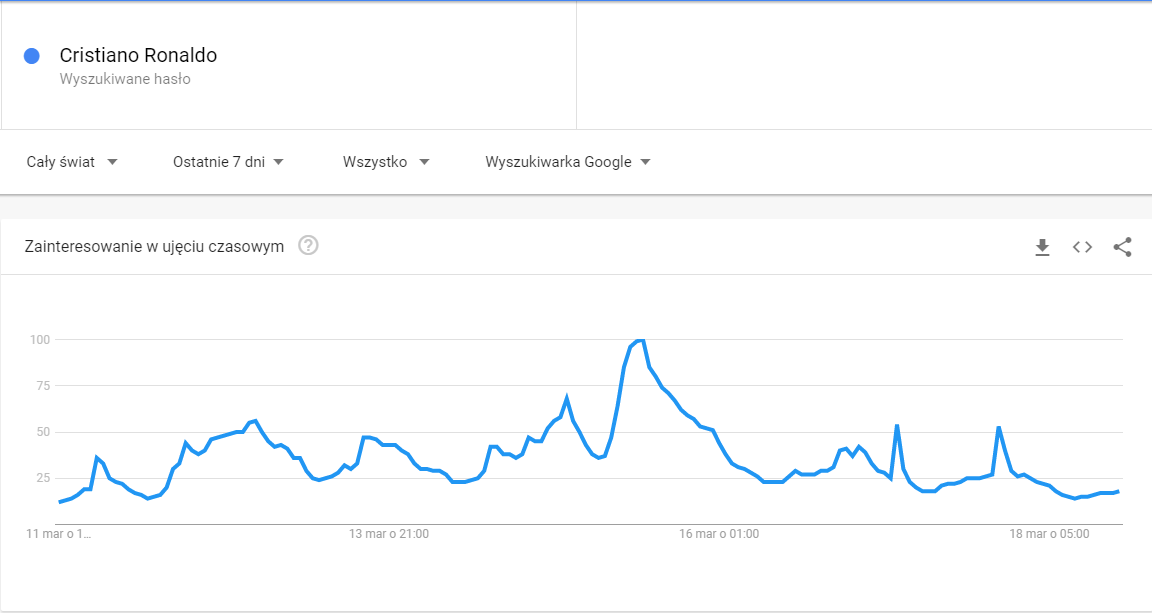Screen dimensions: 1152x613
Task: Expand the Wyszukiwarka Google search type dropdown
Action: (567, 162)
